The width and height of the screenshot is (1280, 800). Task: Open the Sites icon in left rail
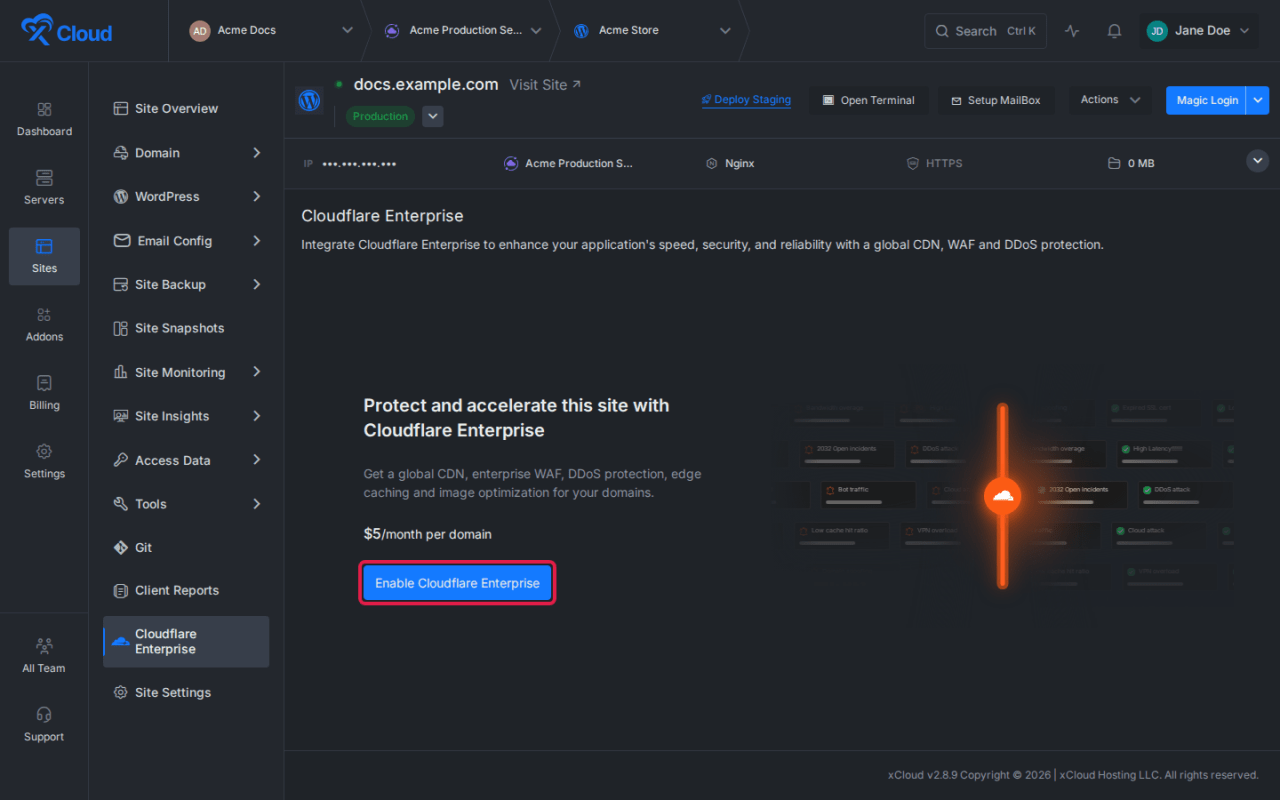[x=44, y=246]
